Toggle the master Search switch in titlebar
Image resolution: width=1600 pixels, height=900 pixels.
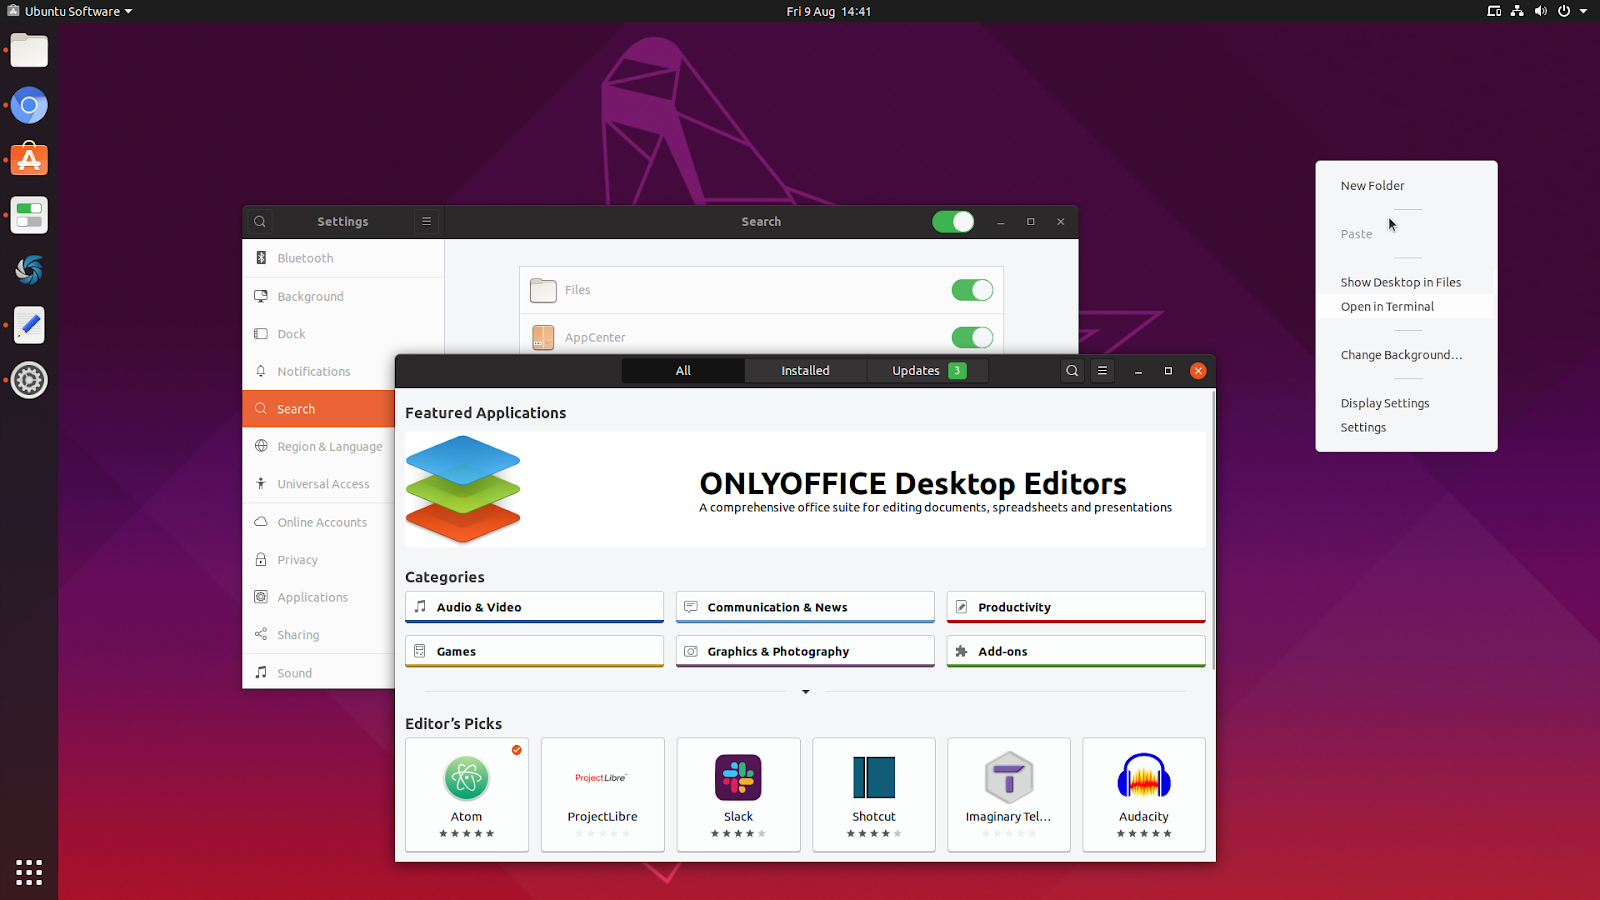(x=953, y=221)
